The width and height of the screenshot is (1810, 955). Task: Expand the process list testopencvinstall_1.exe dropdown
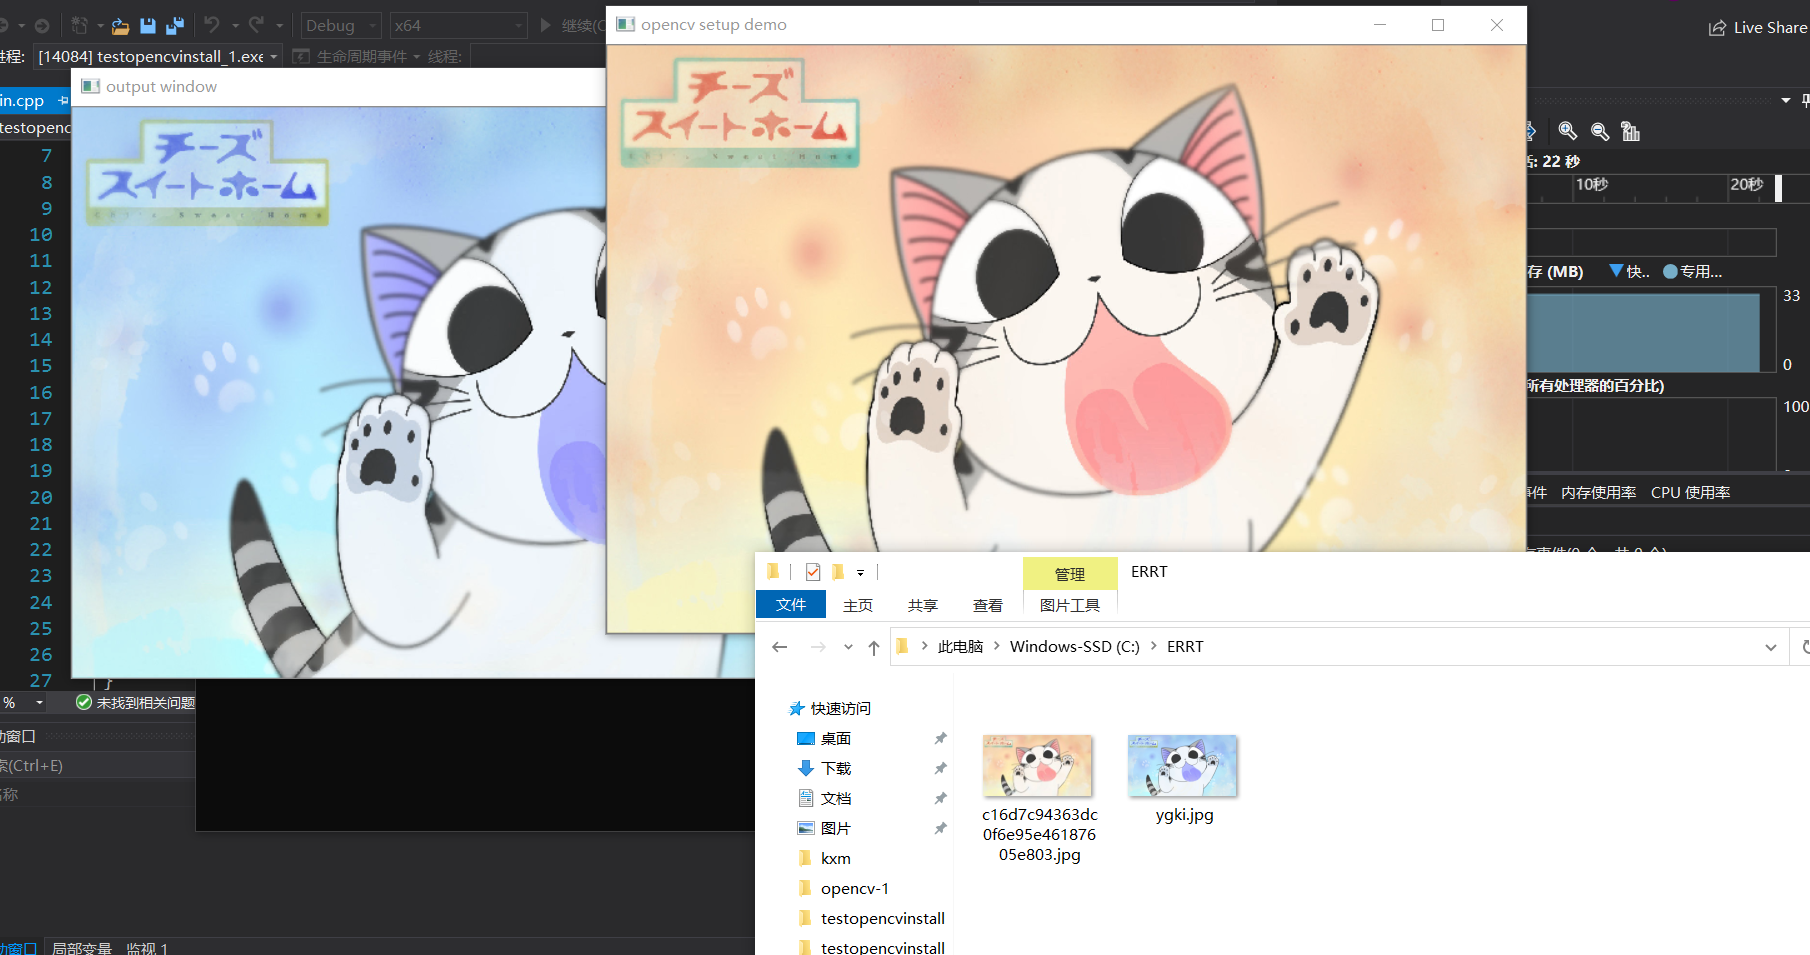(x=159, y=57)
